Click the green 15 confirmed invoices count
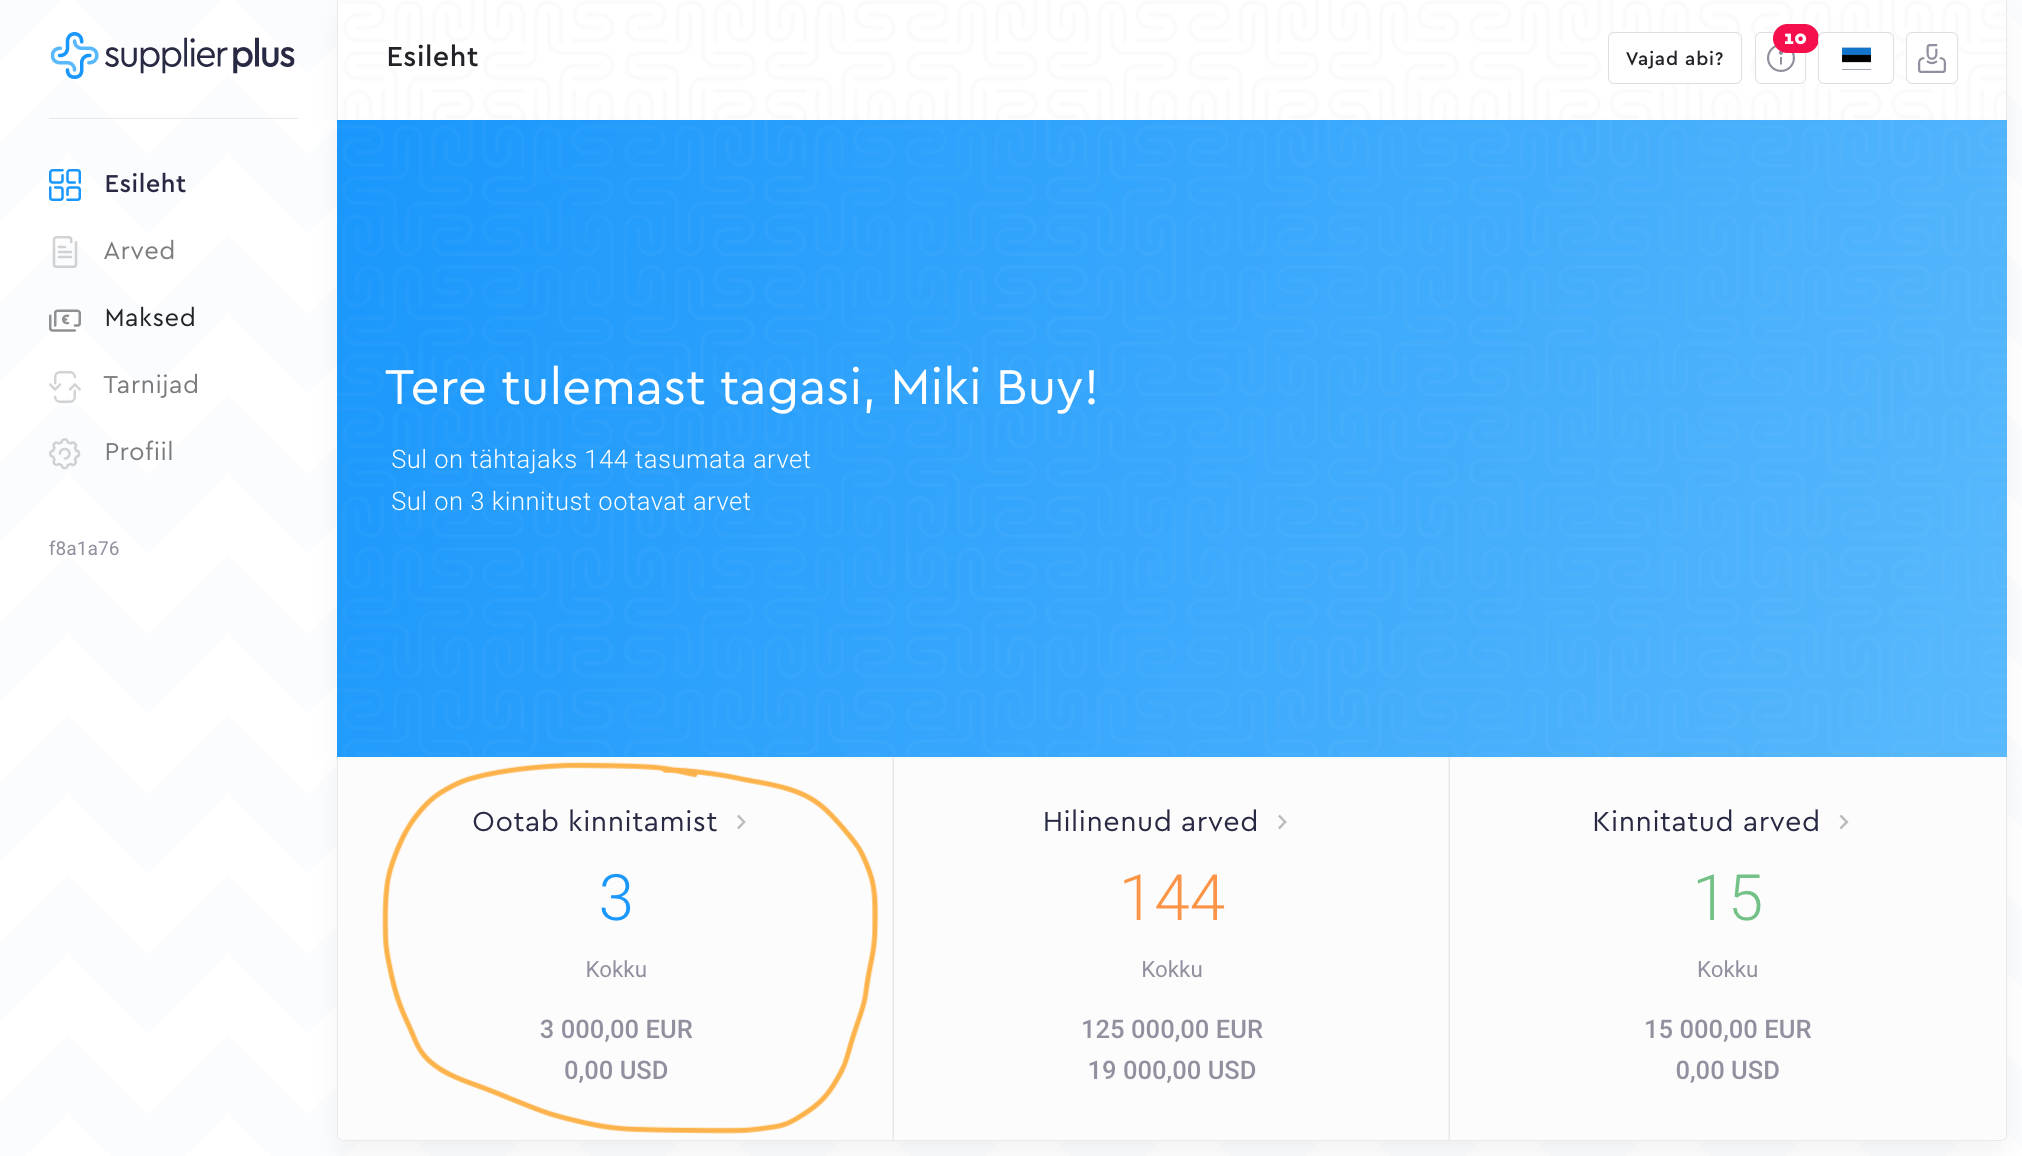The image size is (2022, 1156). point(1727,897)
